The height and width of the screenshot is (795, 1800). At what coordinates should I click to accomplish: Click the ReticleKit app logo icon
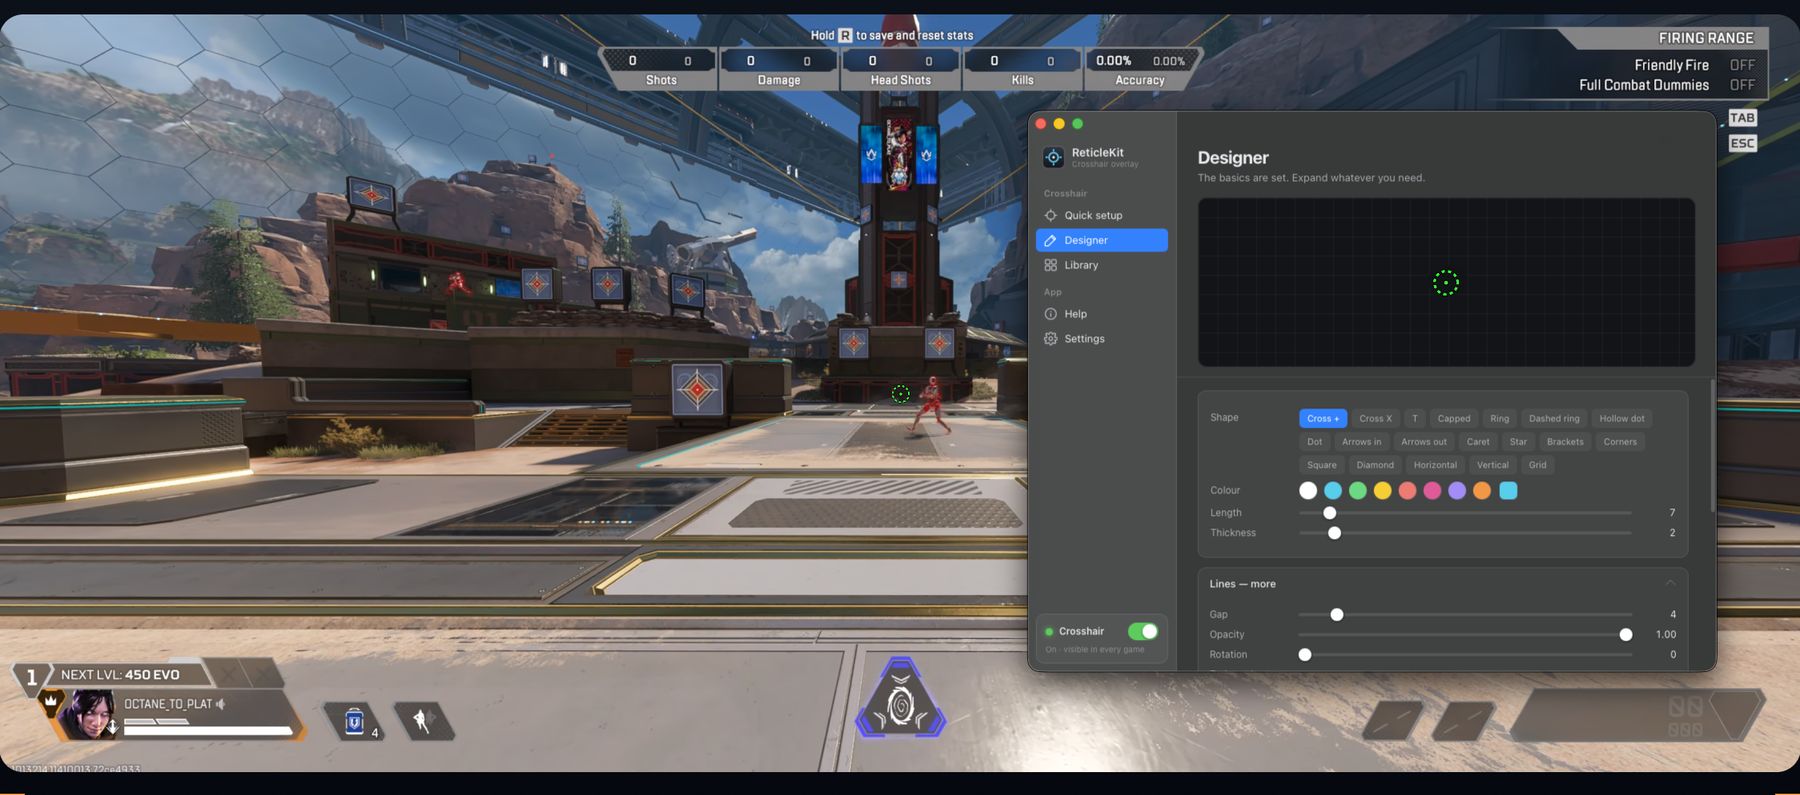1053,158
